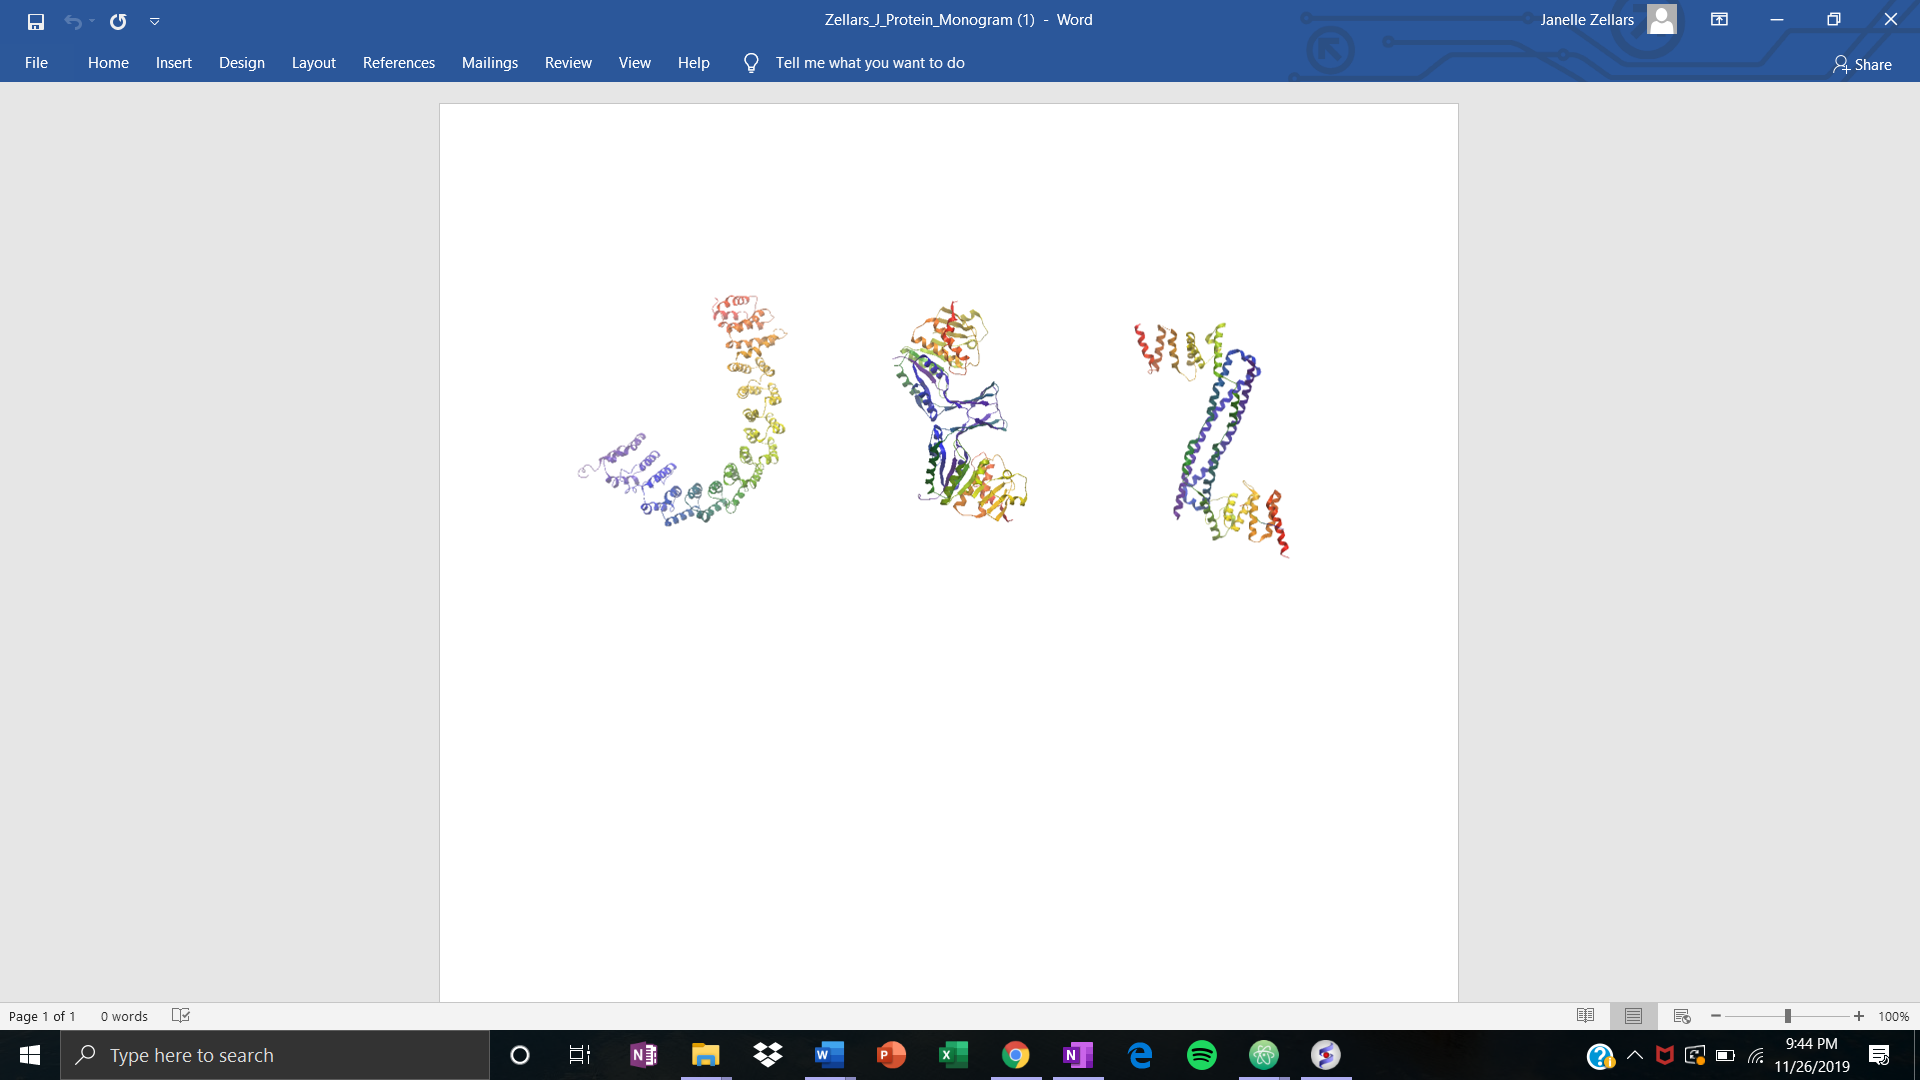
Task: Open the Review ribbon tab
Action: (568, 63)
